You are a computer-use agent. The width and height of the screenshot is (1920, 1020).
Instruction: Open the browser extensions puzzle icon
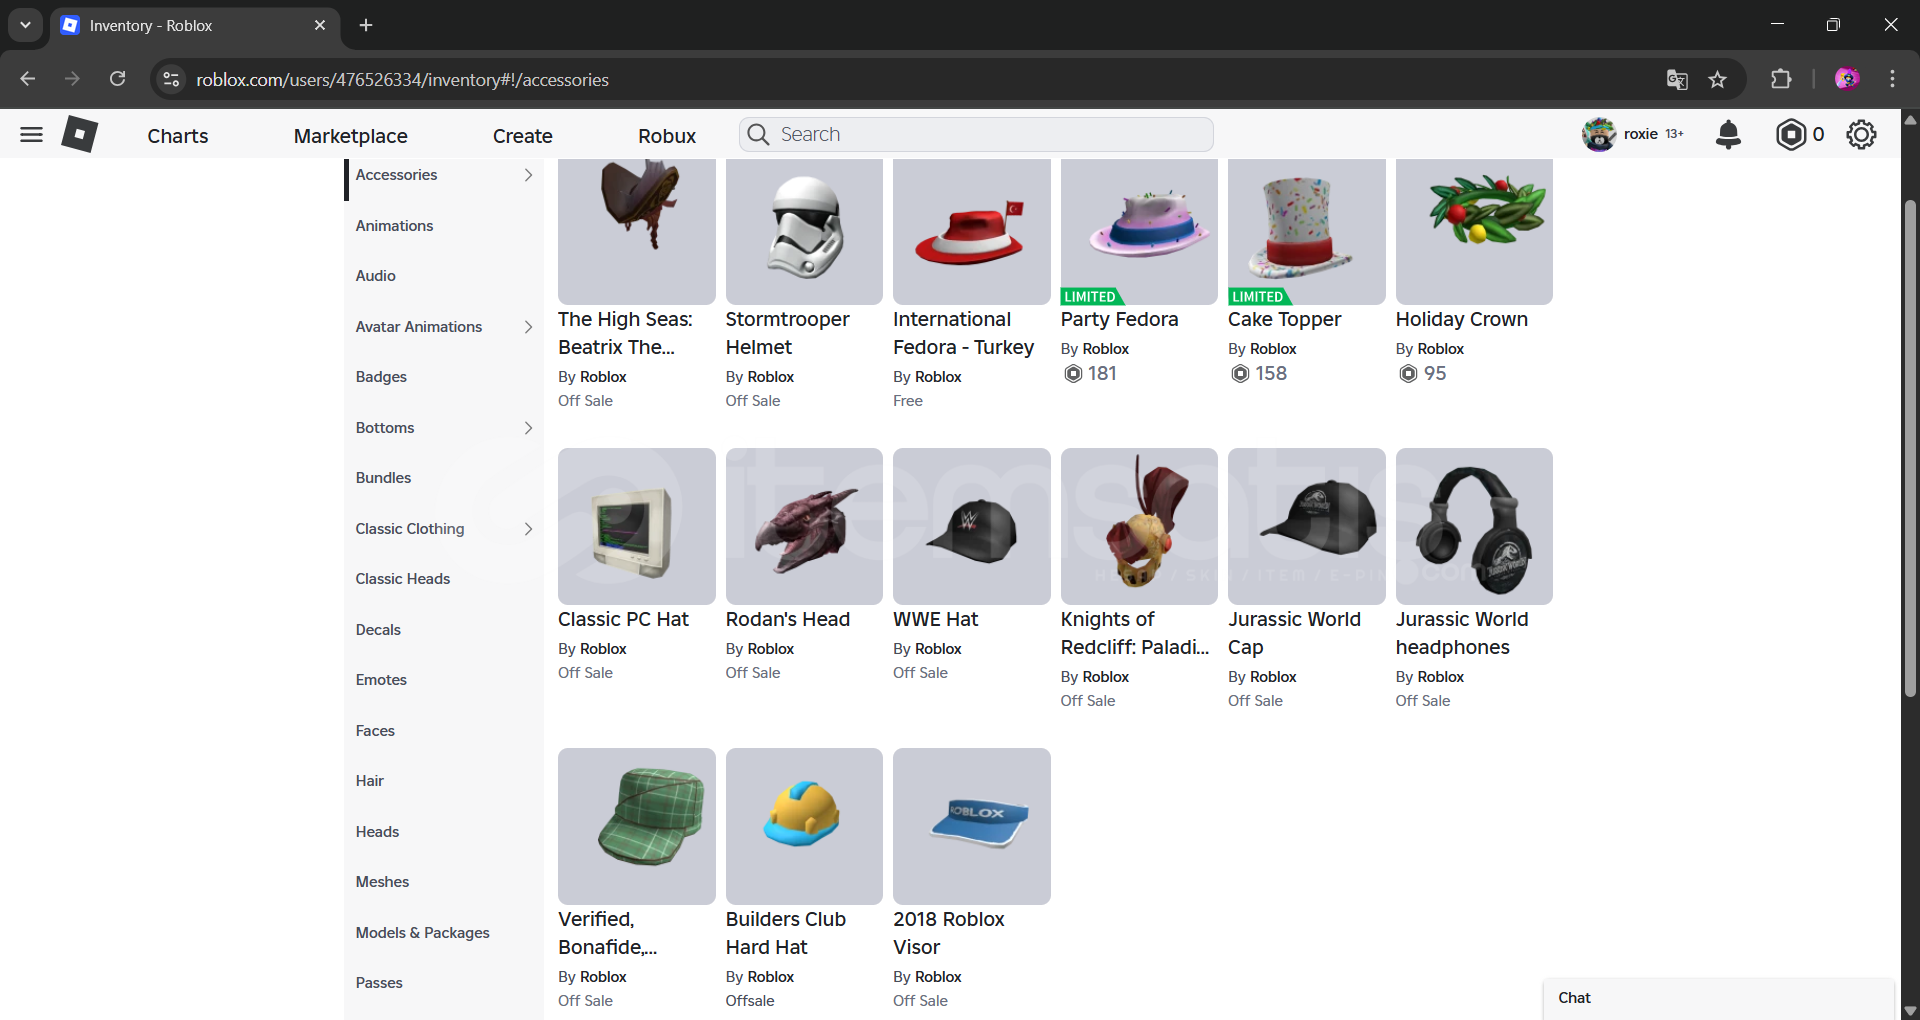pyautogui.click(x=1781, y=79)
